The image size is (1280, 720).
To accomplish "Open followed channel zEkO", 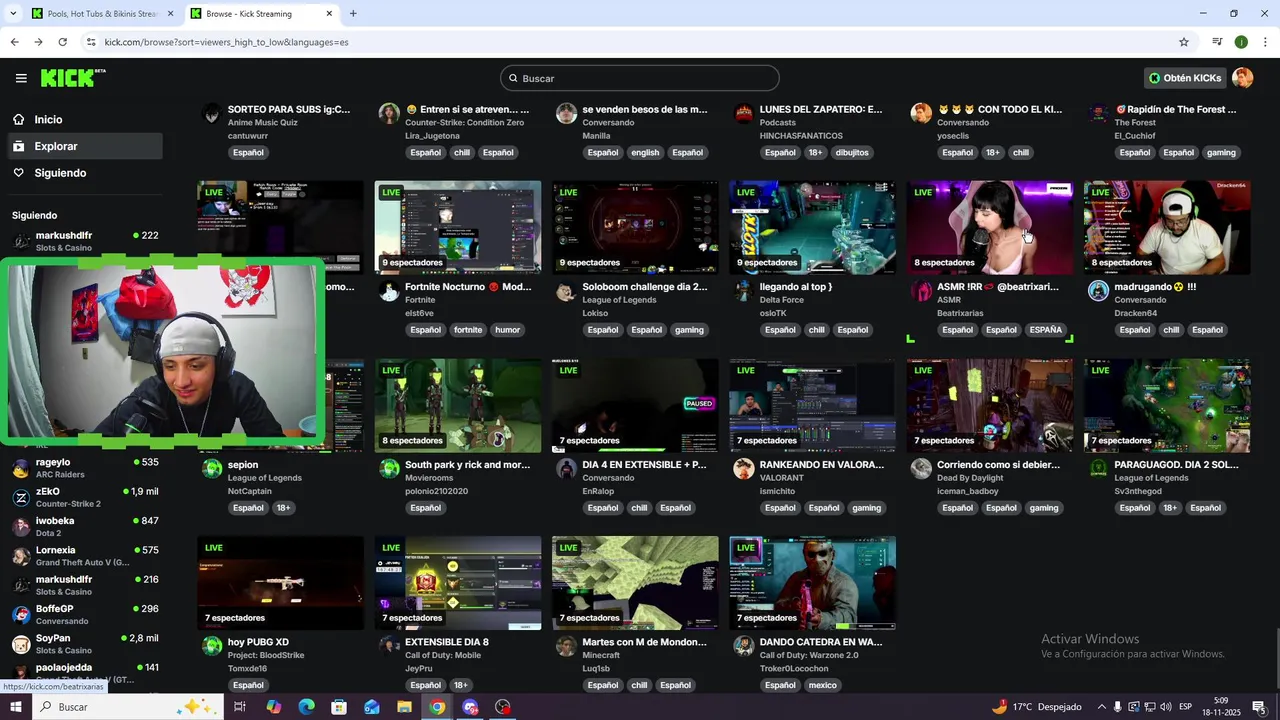I will pos(85,497).
